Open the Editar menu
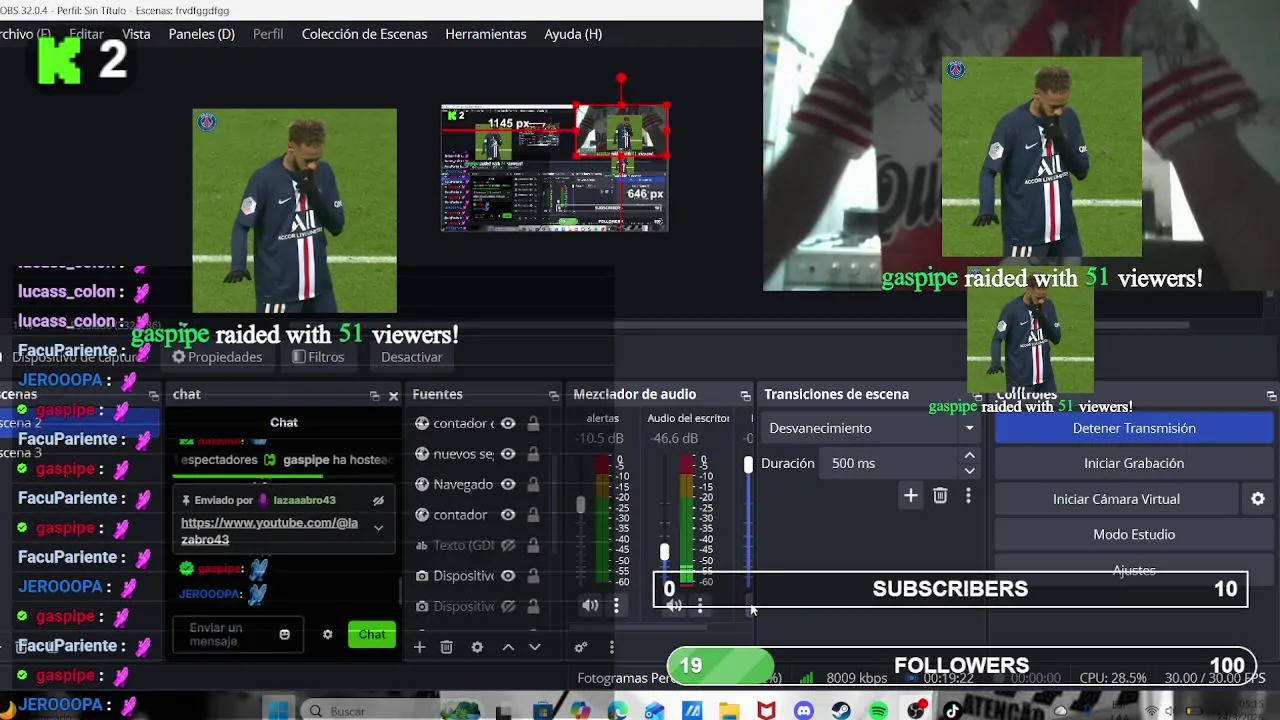The image size is (1280, 720). (x=86, y=34)
